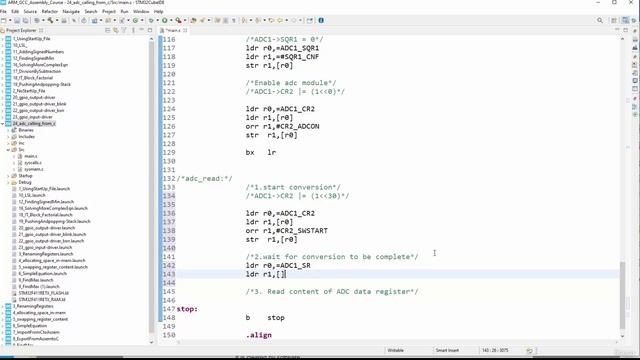Viewport: 640px width, 360px height.
Task: Click the magnifier Search icon at top right
Action: tap(600, 20)
